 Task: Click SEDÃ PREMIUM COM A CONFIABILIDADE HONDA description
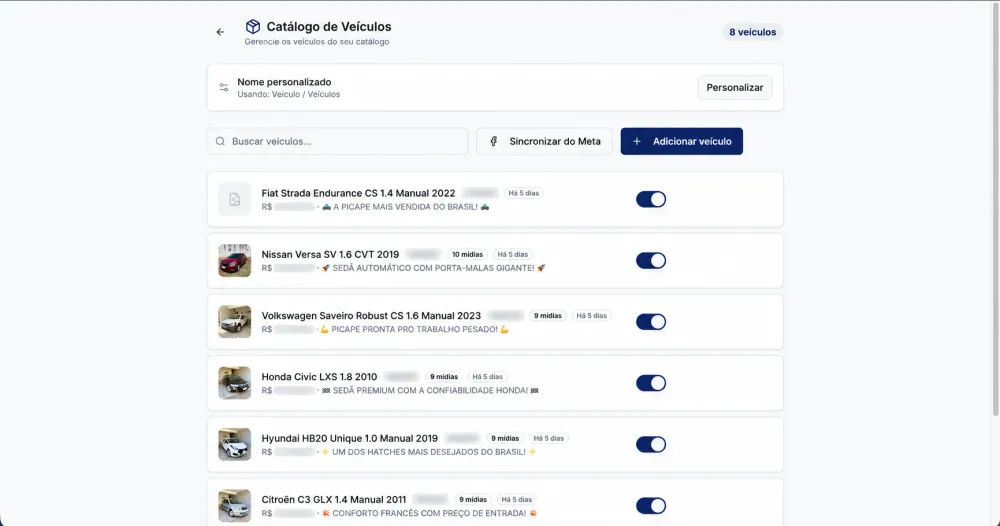coord(430,391)
